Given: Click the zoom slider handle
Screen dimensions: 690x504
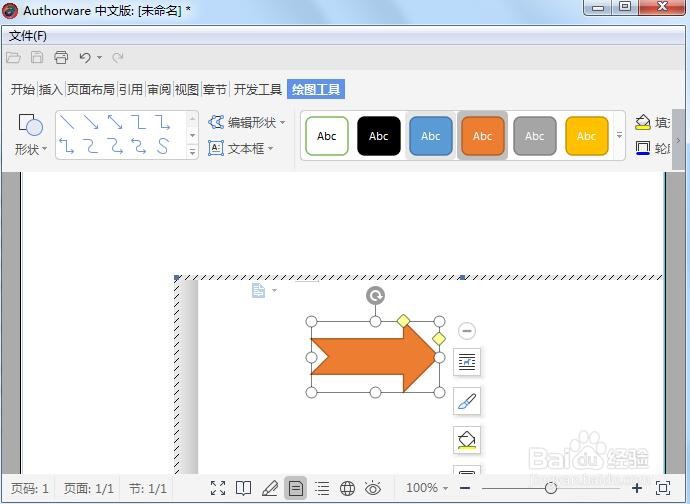Looking at the screenshot, I should point(551,488).
